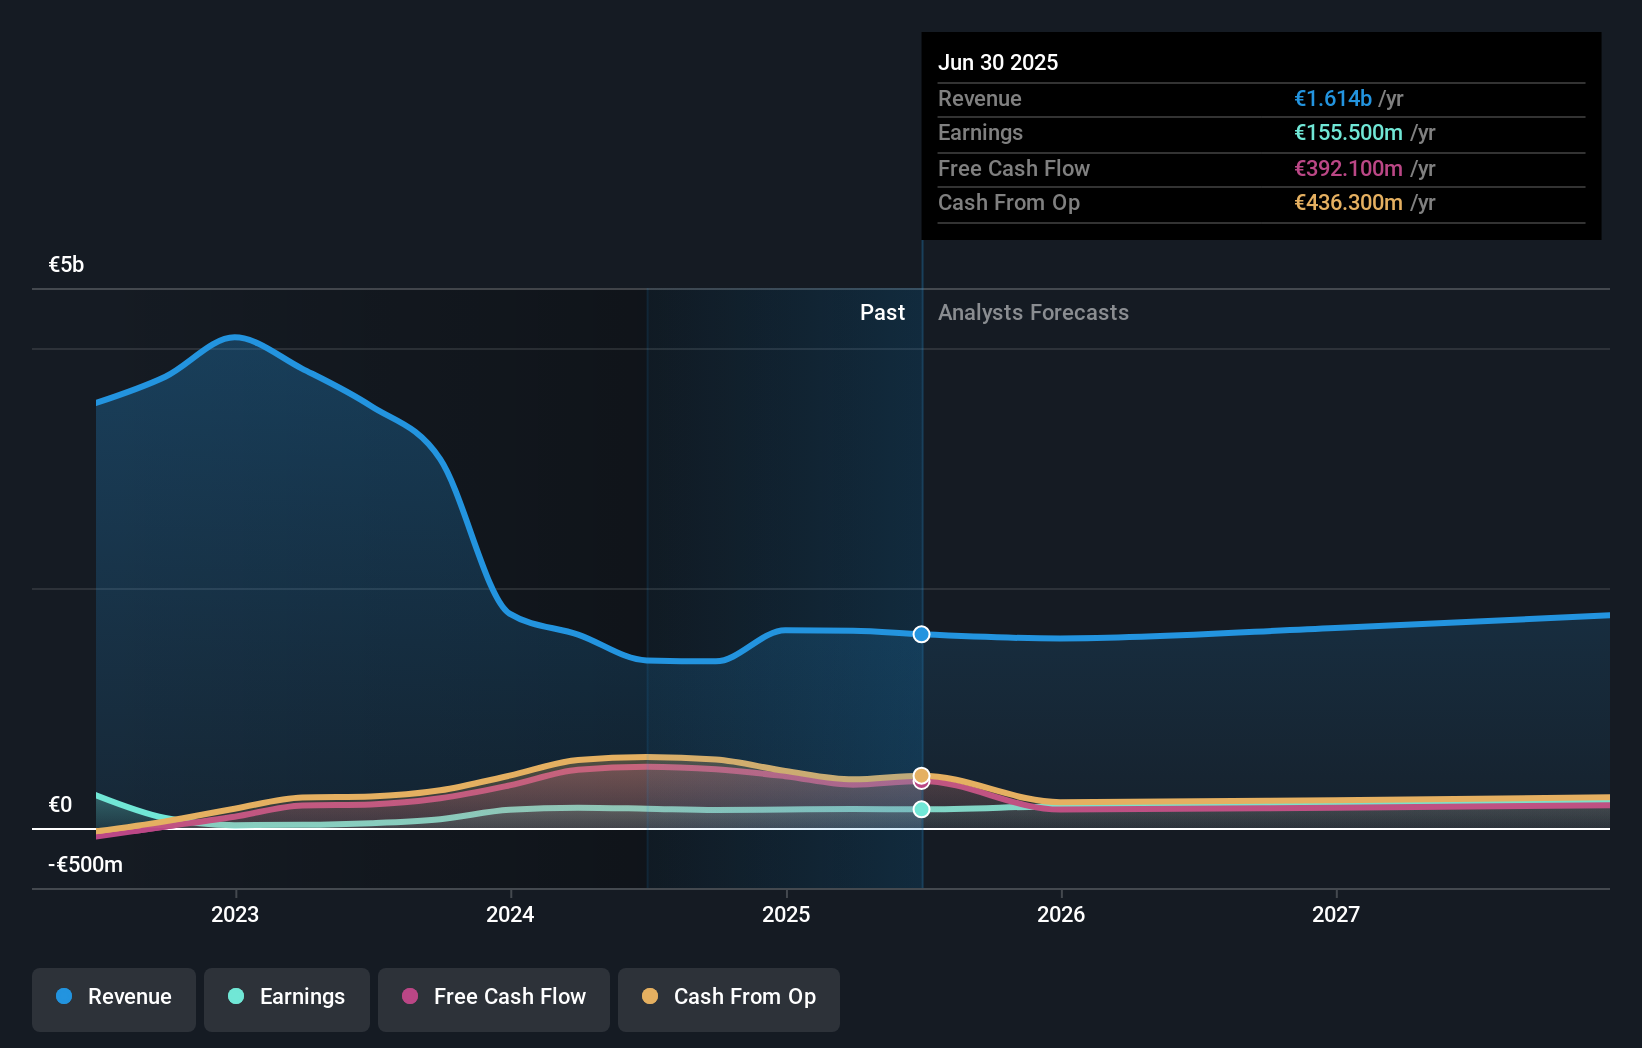Click the pink Free Cash Flow legend dot
Screen dimensions: 1642x1048
click(x=412, y=996)
